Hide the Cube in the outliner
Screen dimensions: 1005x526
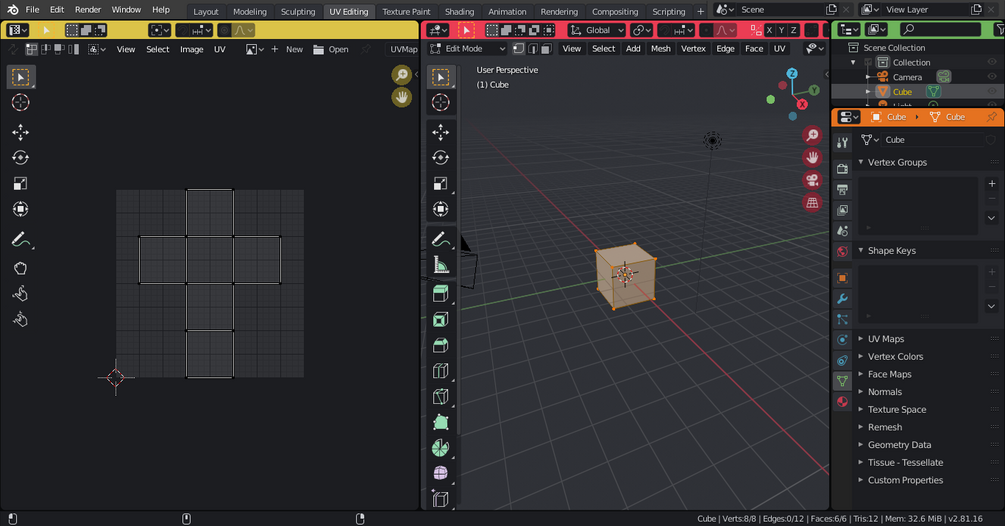click(992, 92)
